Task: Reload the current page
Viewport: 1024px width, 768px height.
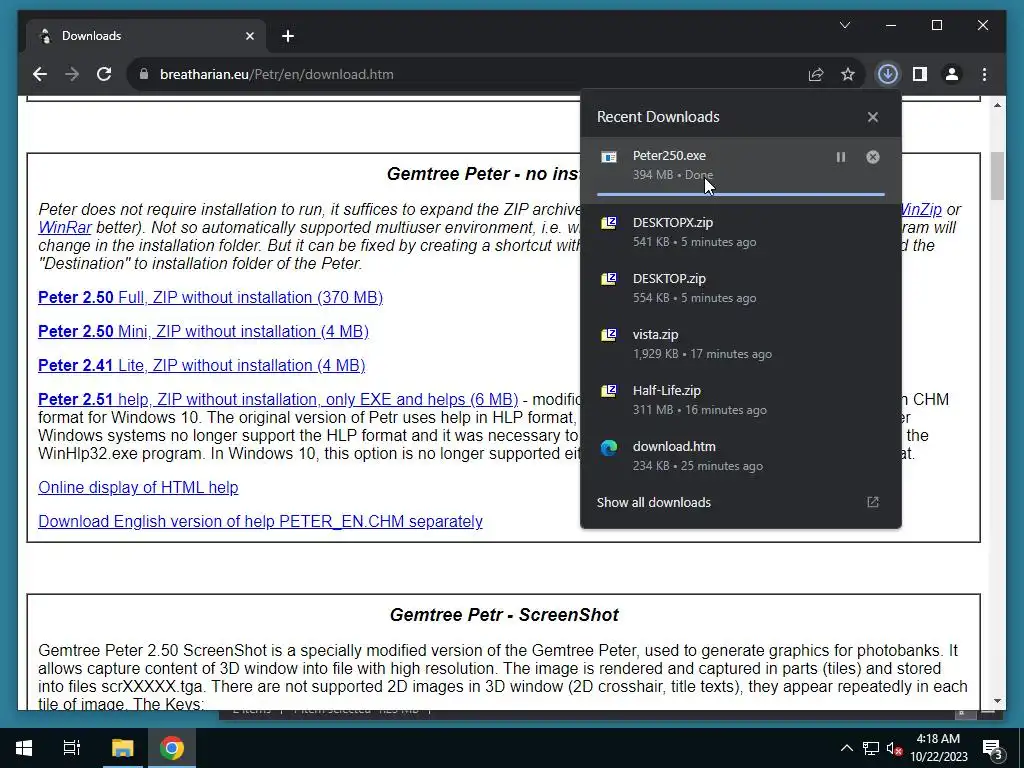Action: point(104,74)
